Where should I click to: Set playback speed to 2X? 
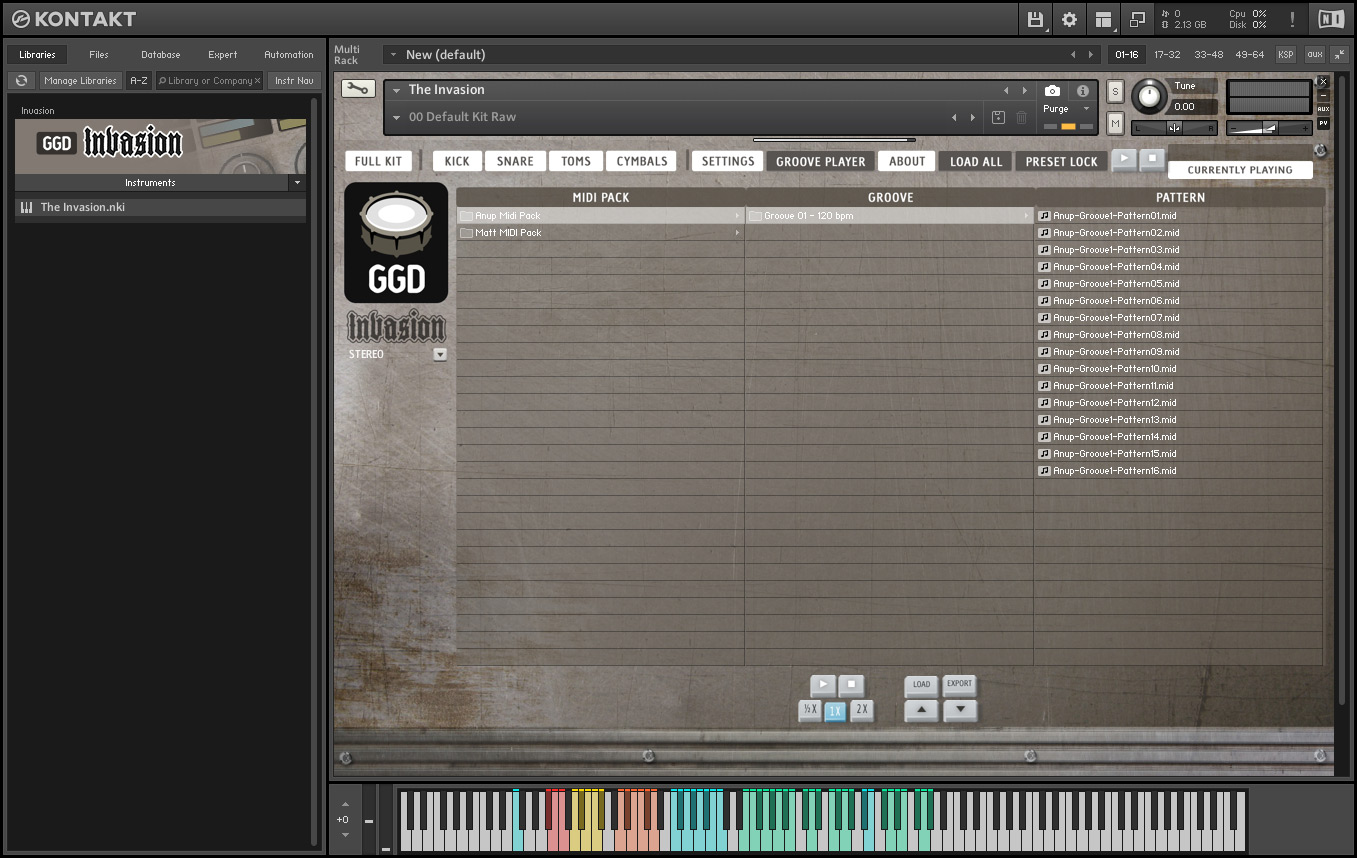point(862,711)
